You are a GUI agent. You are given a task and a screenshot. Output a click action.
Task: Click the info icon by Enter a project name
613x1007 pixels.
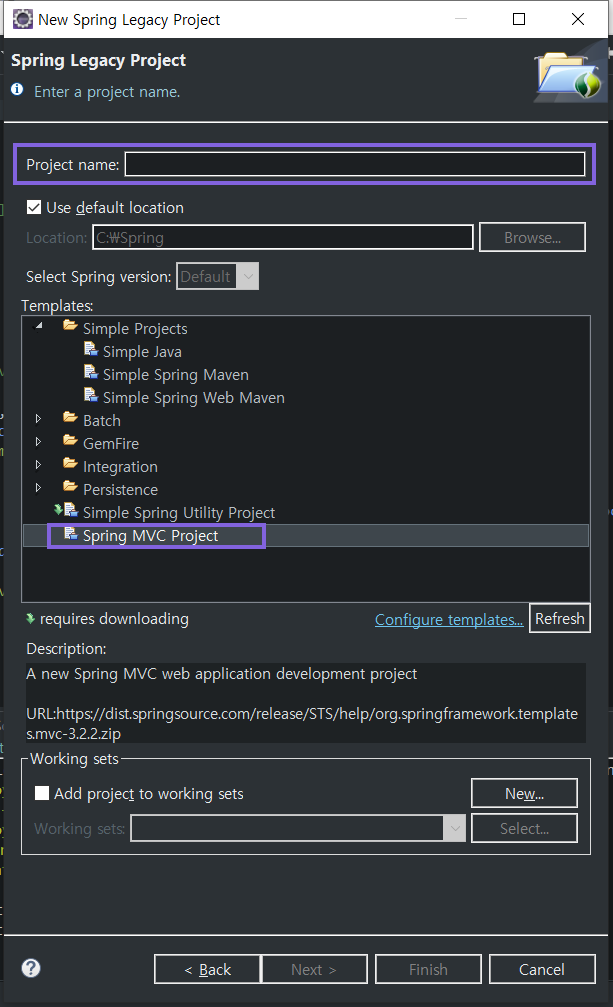click(17, 89)
